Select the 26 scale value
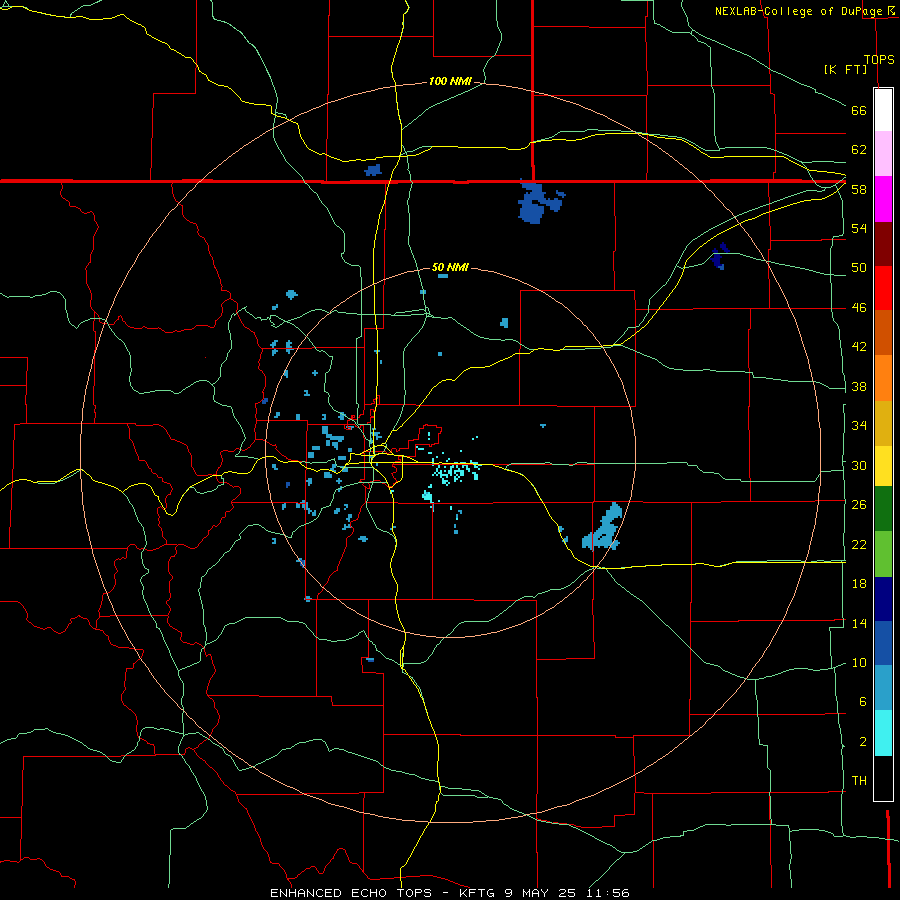This screenshot has width=900, height=900. (859, 505)
